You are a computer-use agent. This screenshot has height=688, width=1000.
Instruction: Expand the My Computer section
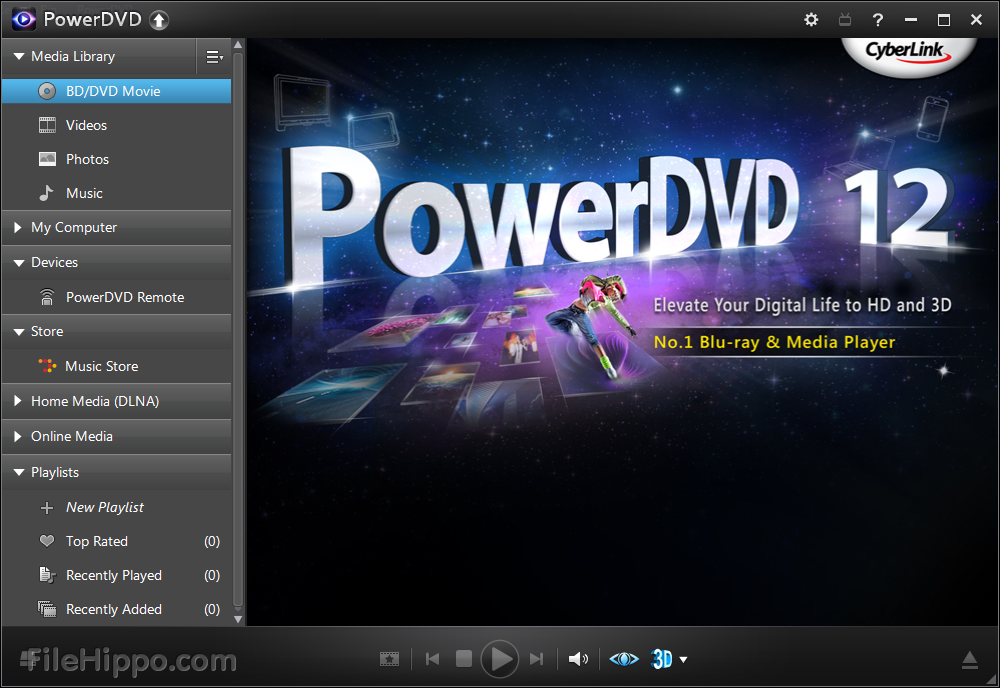click(18, 227)
